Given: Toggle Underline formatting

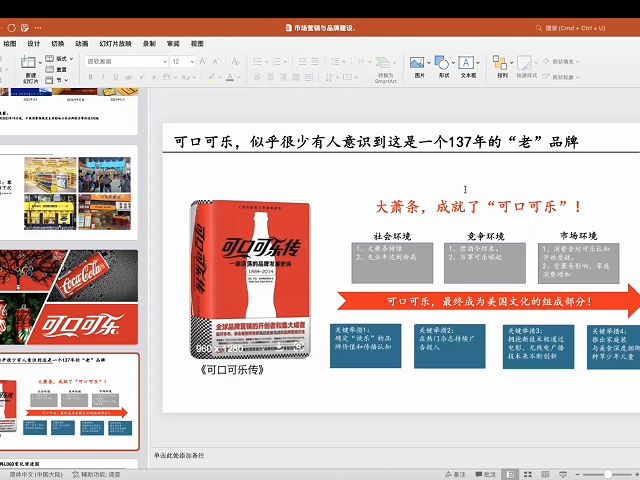Looking at the screenshot, I should [116, 77].
